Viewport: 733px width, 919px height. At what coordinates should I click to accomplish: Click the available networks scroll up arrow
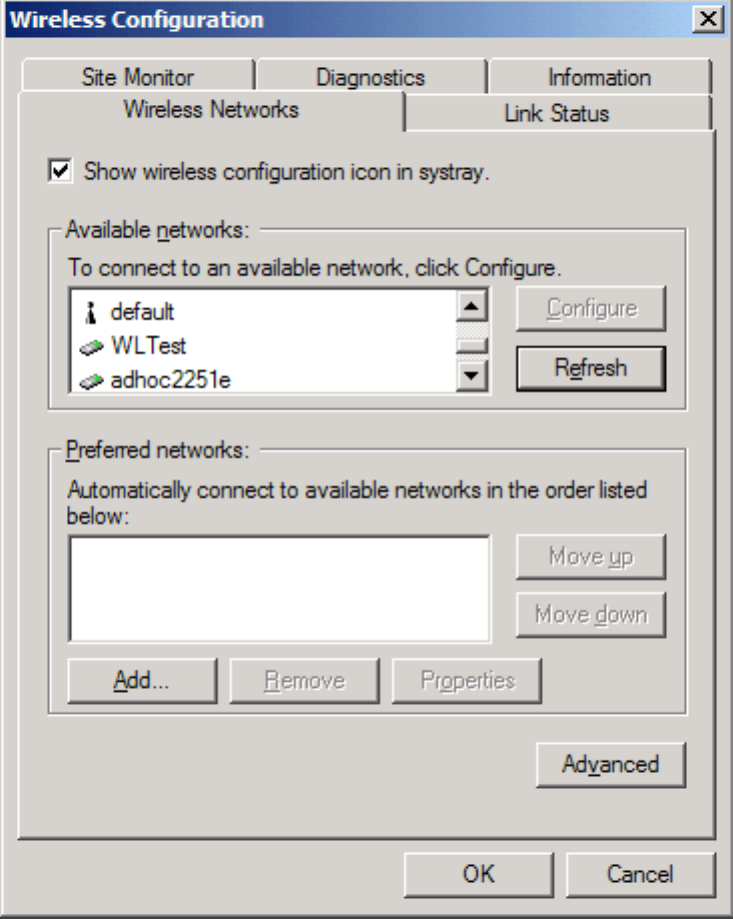tap(470, 307)
